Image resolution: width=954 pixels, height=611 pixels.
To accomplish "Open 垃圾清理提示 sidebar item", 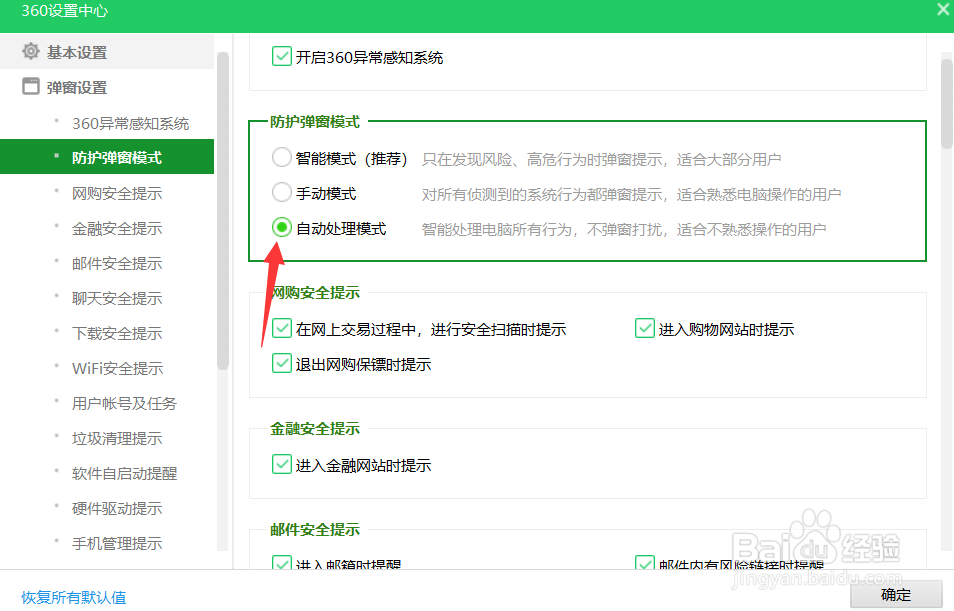I will [117, 439].
